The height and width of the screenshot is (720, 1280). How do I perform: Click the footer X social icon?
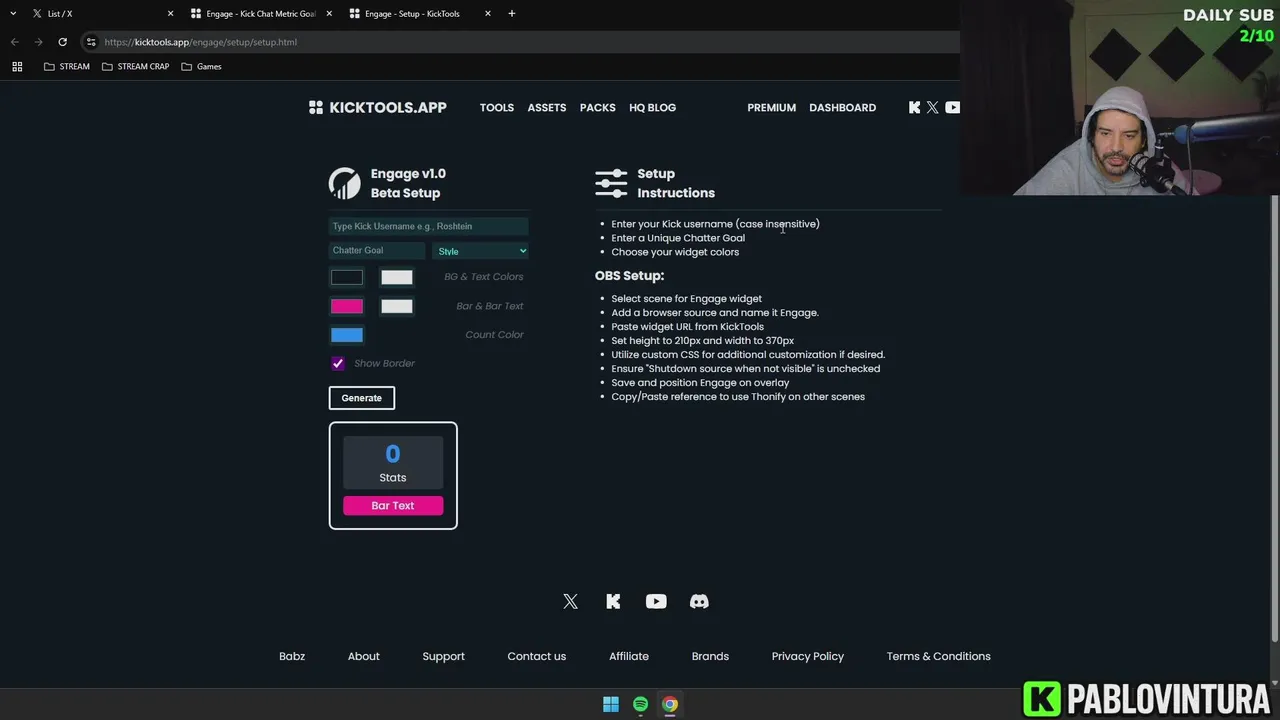570,601
